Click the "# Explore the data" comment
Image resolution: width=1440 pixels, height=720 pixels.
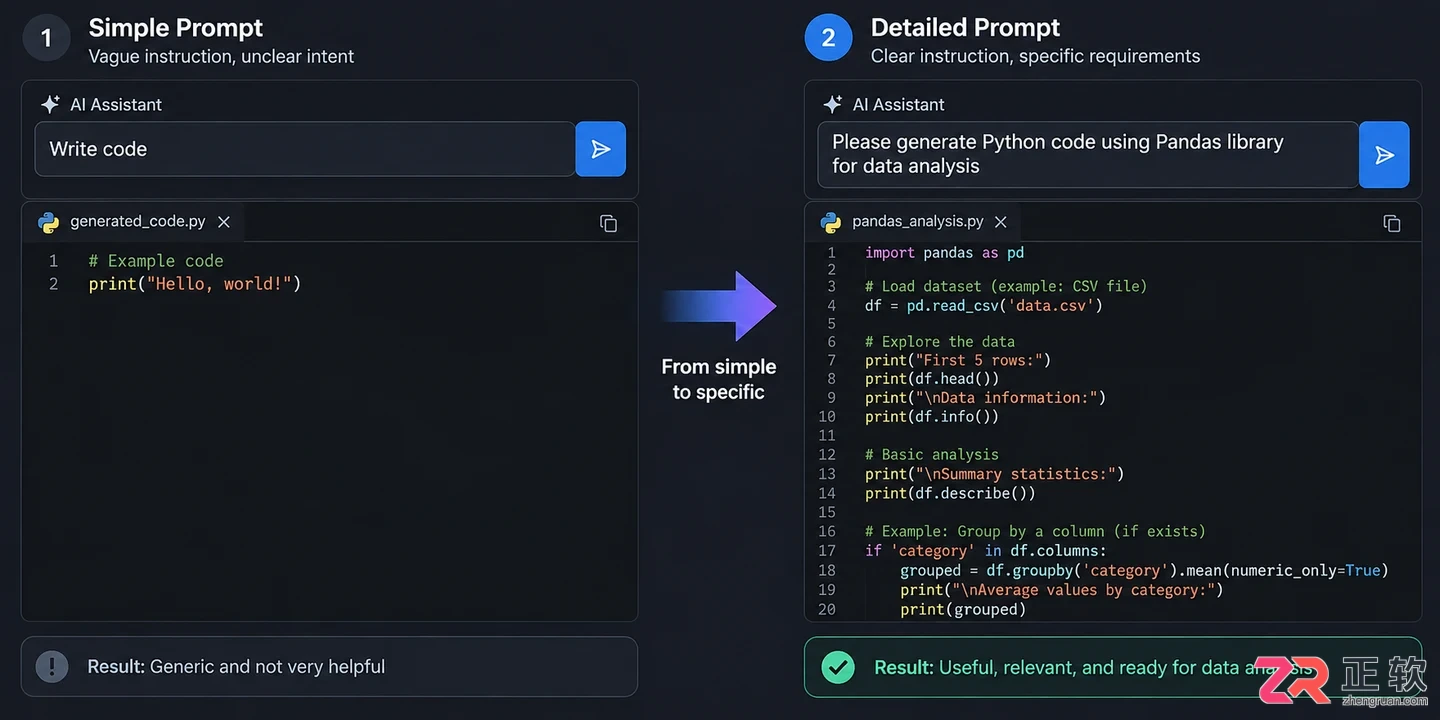pos(940,342)
